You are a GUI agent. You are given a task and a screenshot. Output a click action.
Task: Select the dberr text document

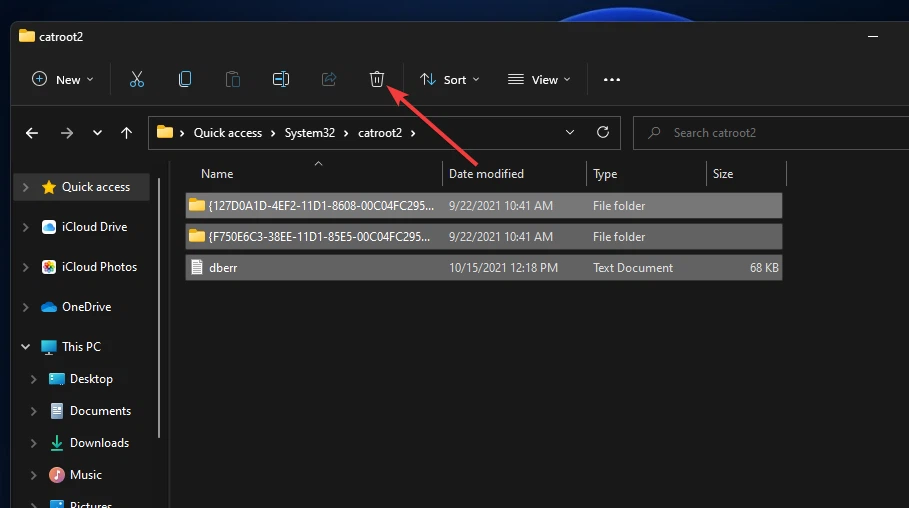223,268
